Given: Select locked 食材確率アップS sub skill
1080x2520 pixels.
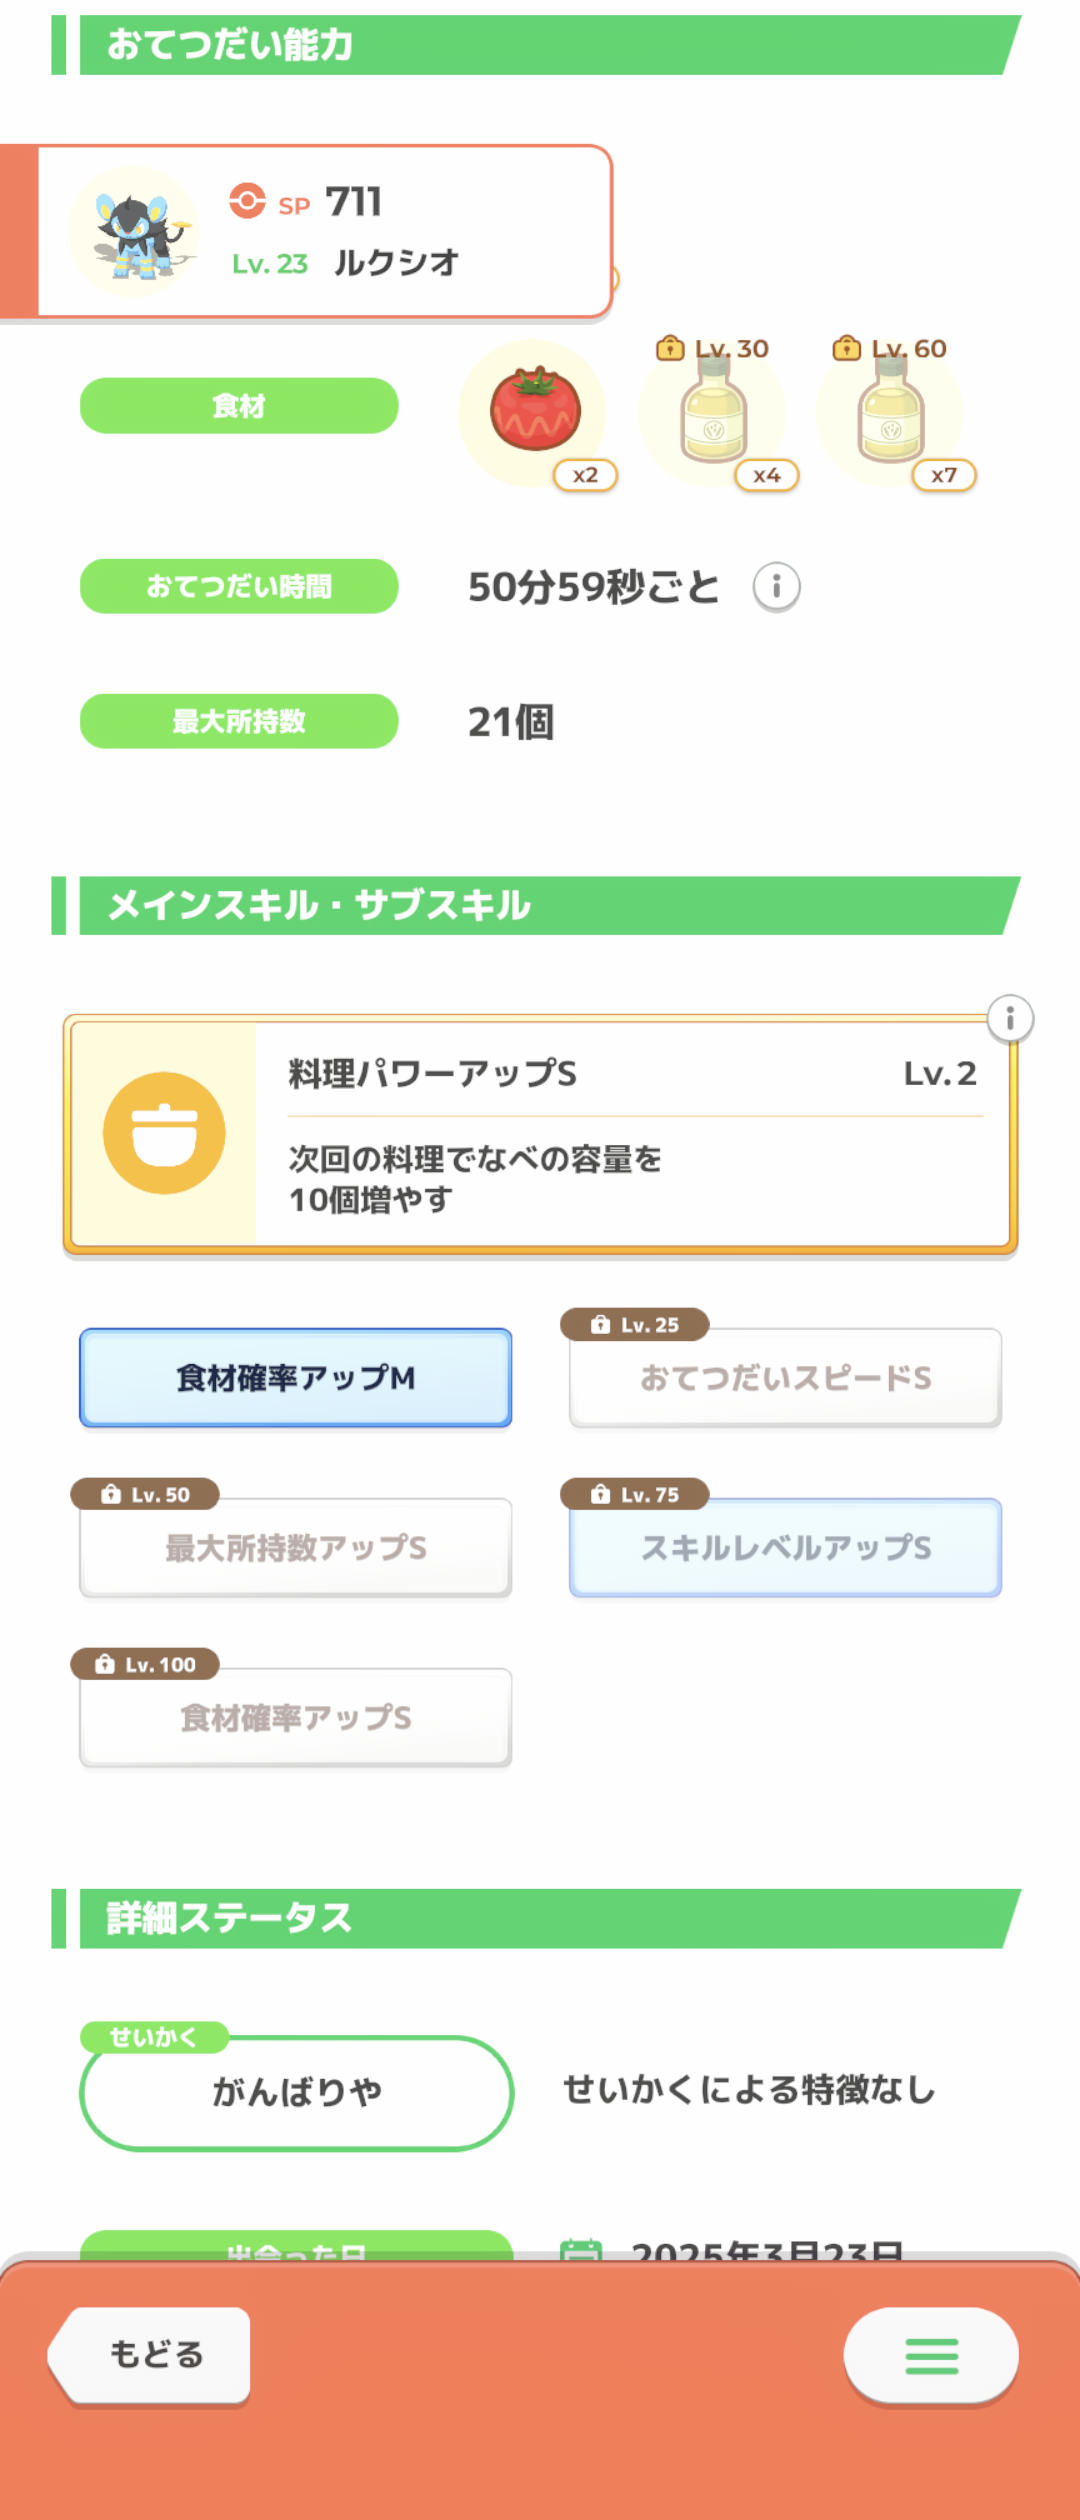Looking at the screenshot, I should [x=296, y=1718].
